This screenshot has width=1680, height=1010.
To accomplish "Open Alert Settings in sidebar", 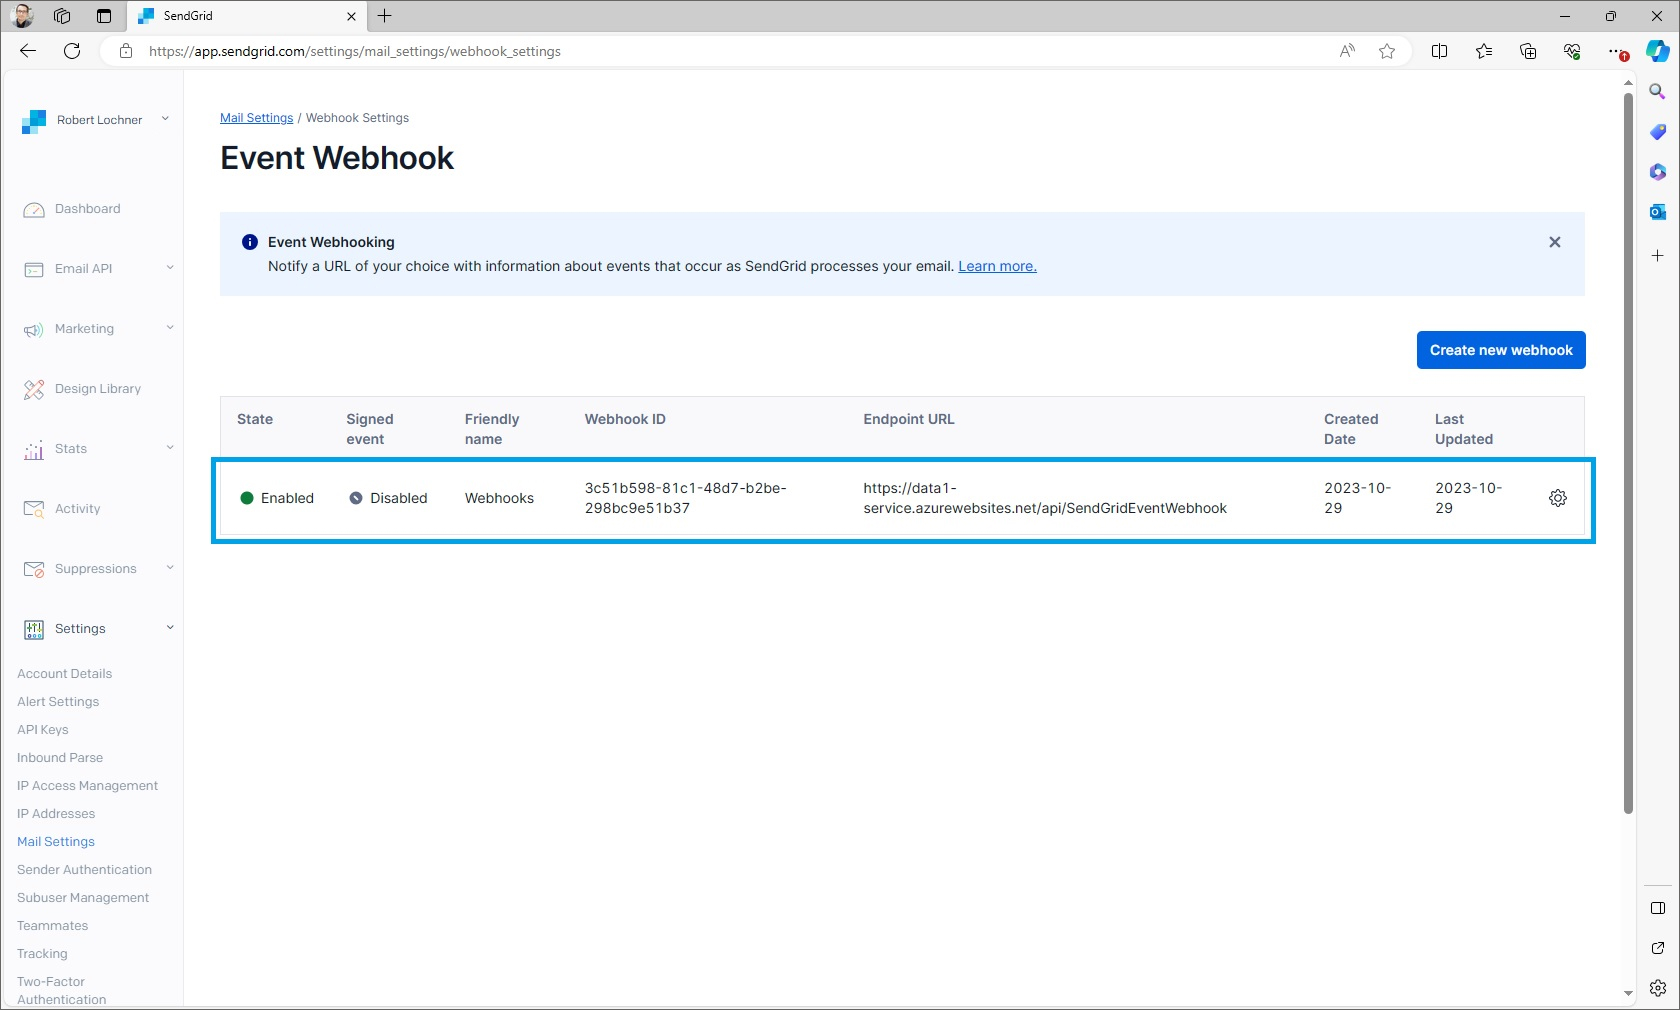I will 58,702.
